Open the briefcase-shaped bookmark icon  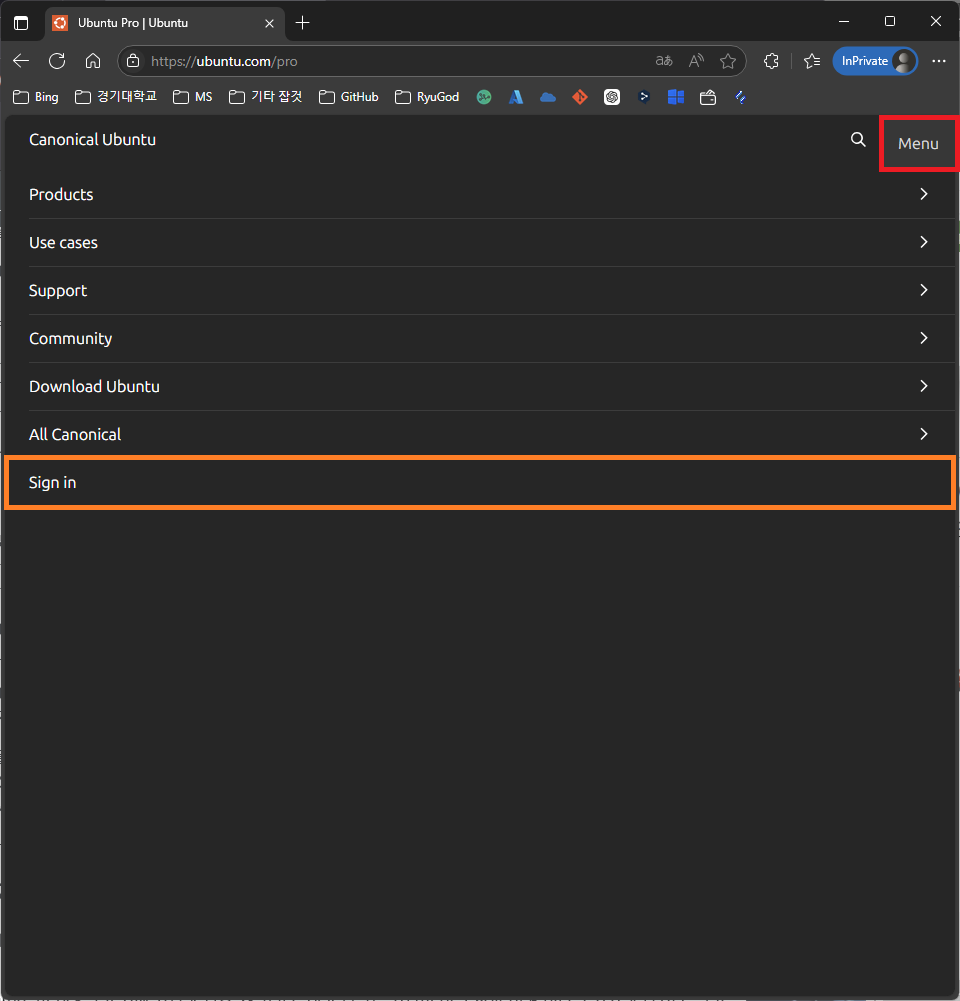[x=708, y=97]
